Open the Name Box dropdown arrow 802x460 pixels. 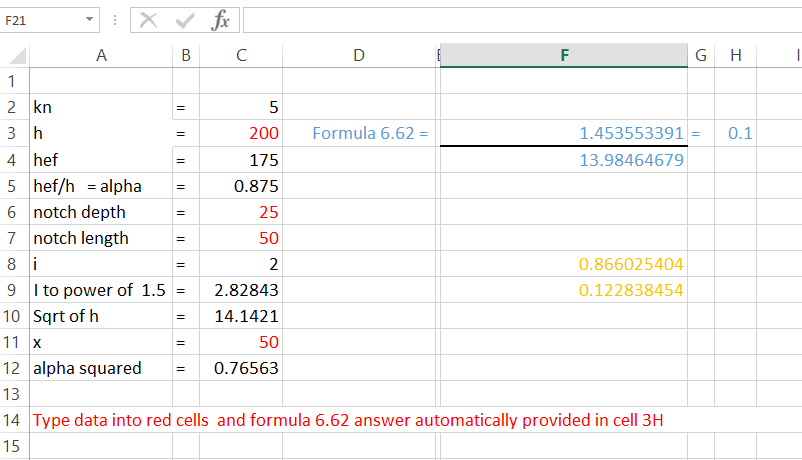(90, 20)
